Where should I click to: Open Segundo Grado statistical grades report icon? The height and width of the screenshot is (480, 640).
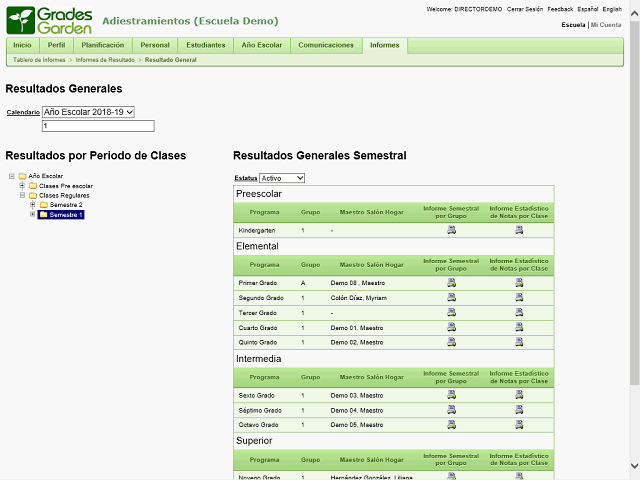(x=519, y=298)
